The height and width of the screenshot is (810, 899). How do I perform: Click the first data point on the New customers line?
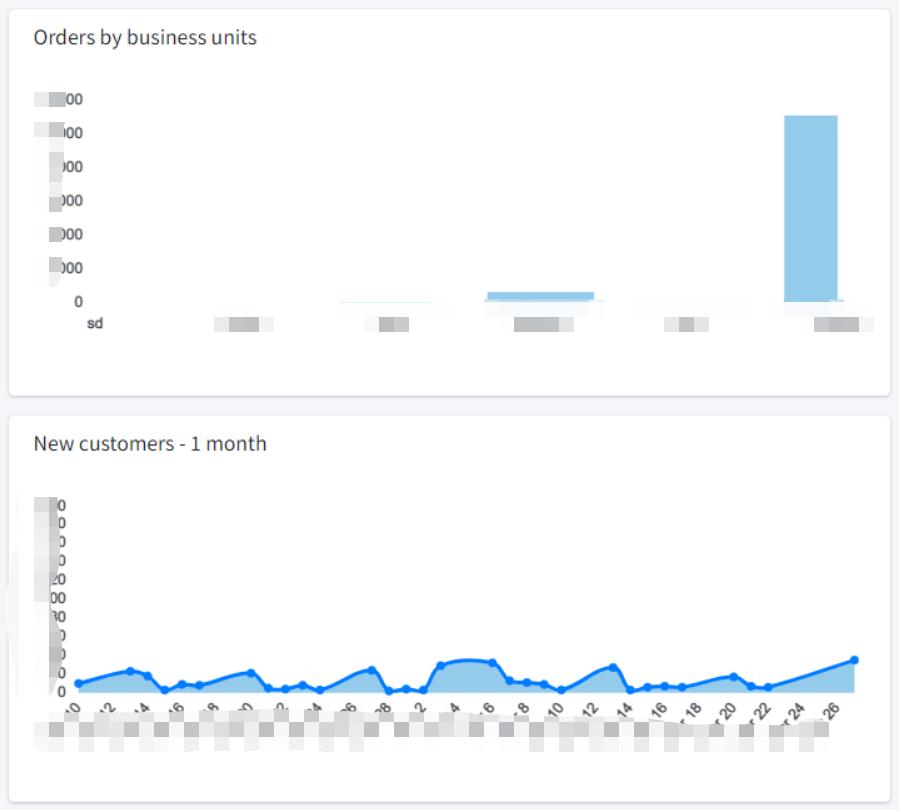(79, 683)
